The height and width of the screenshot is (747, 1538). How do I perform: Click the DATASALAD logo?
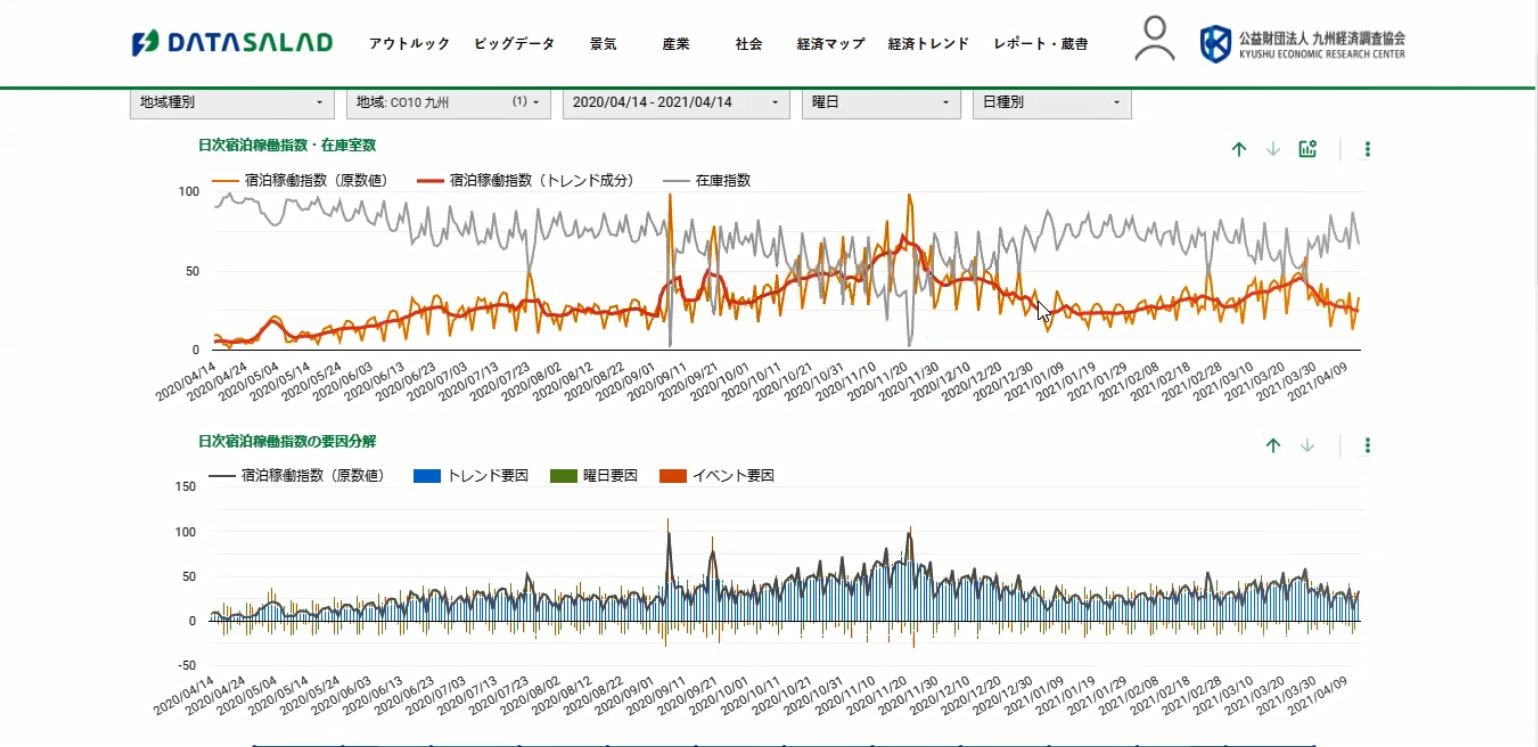(x=232, y=43)
